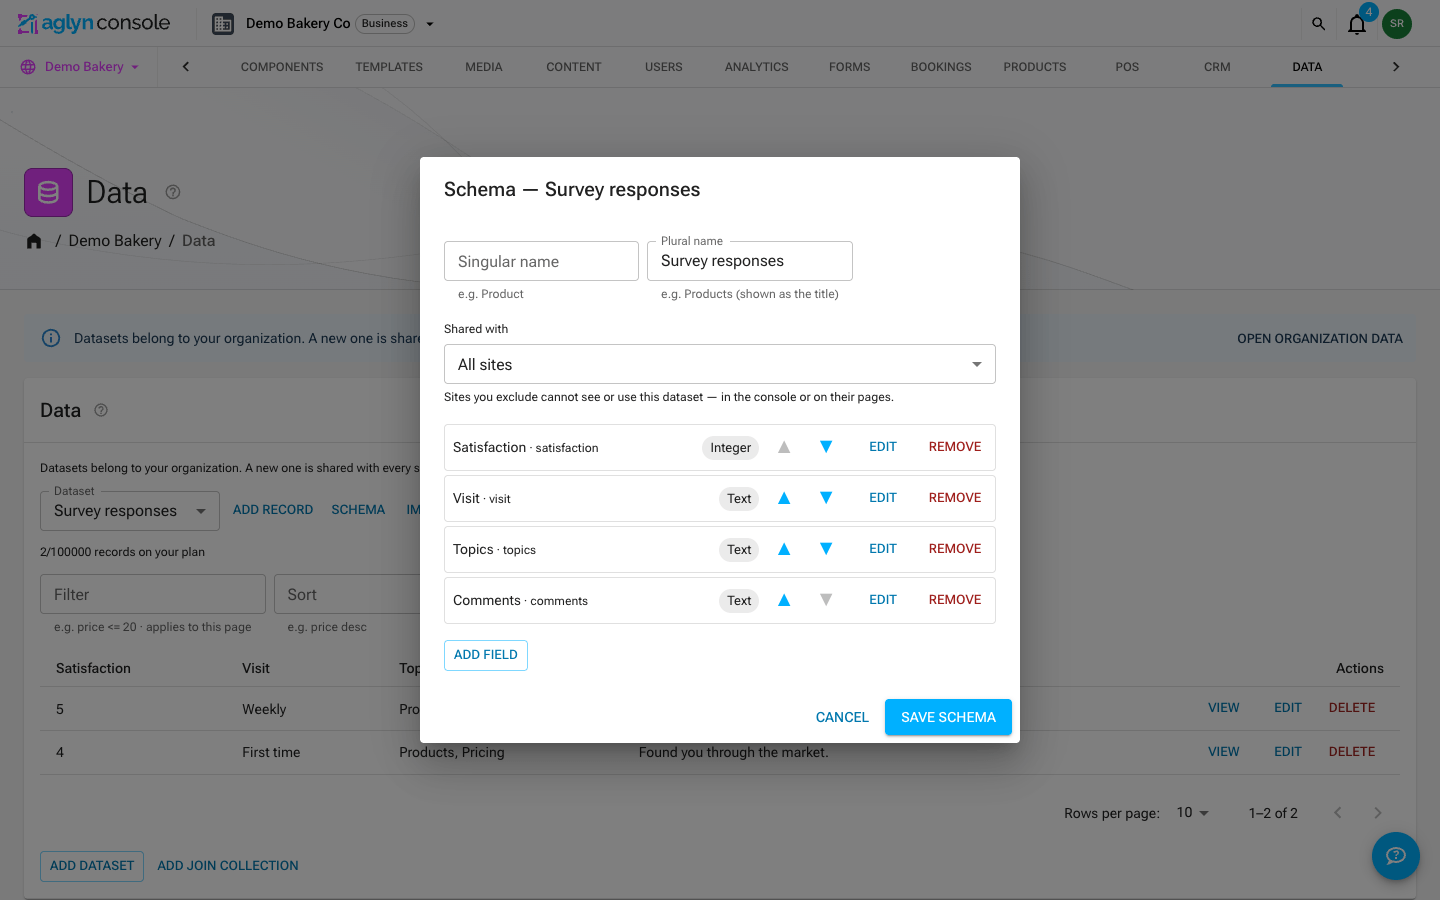Change Rows per page dropdown
Screen dimensions: 1440x900
pyautogui.click(x=1193, y=813)
